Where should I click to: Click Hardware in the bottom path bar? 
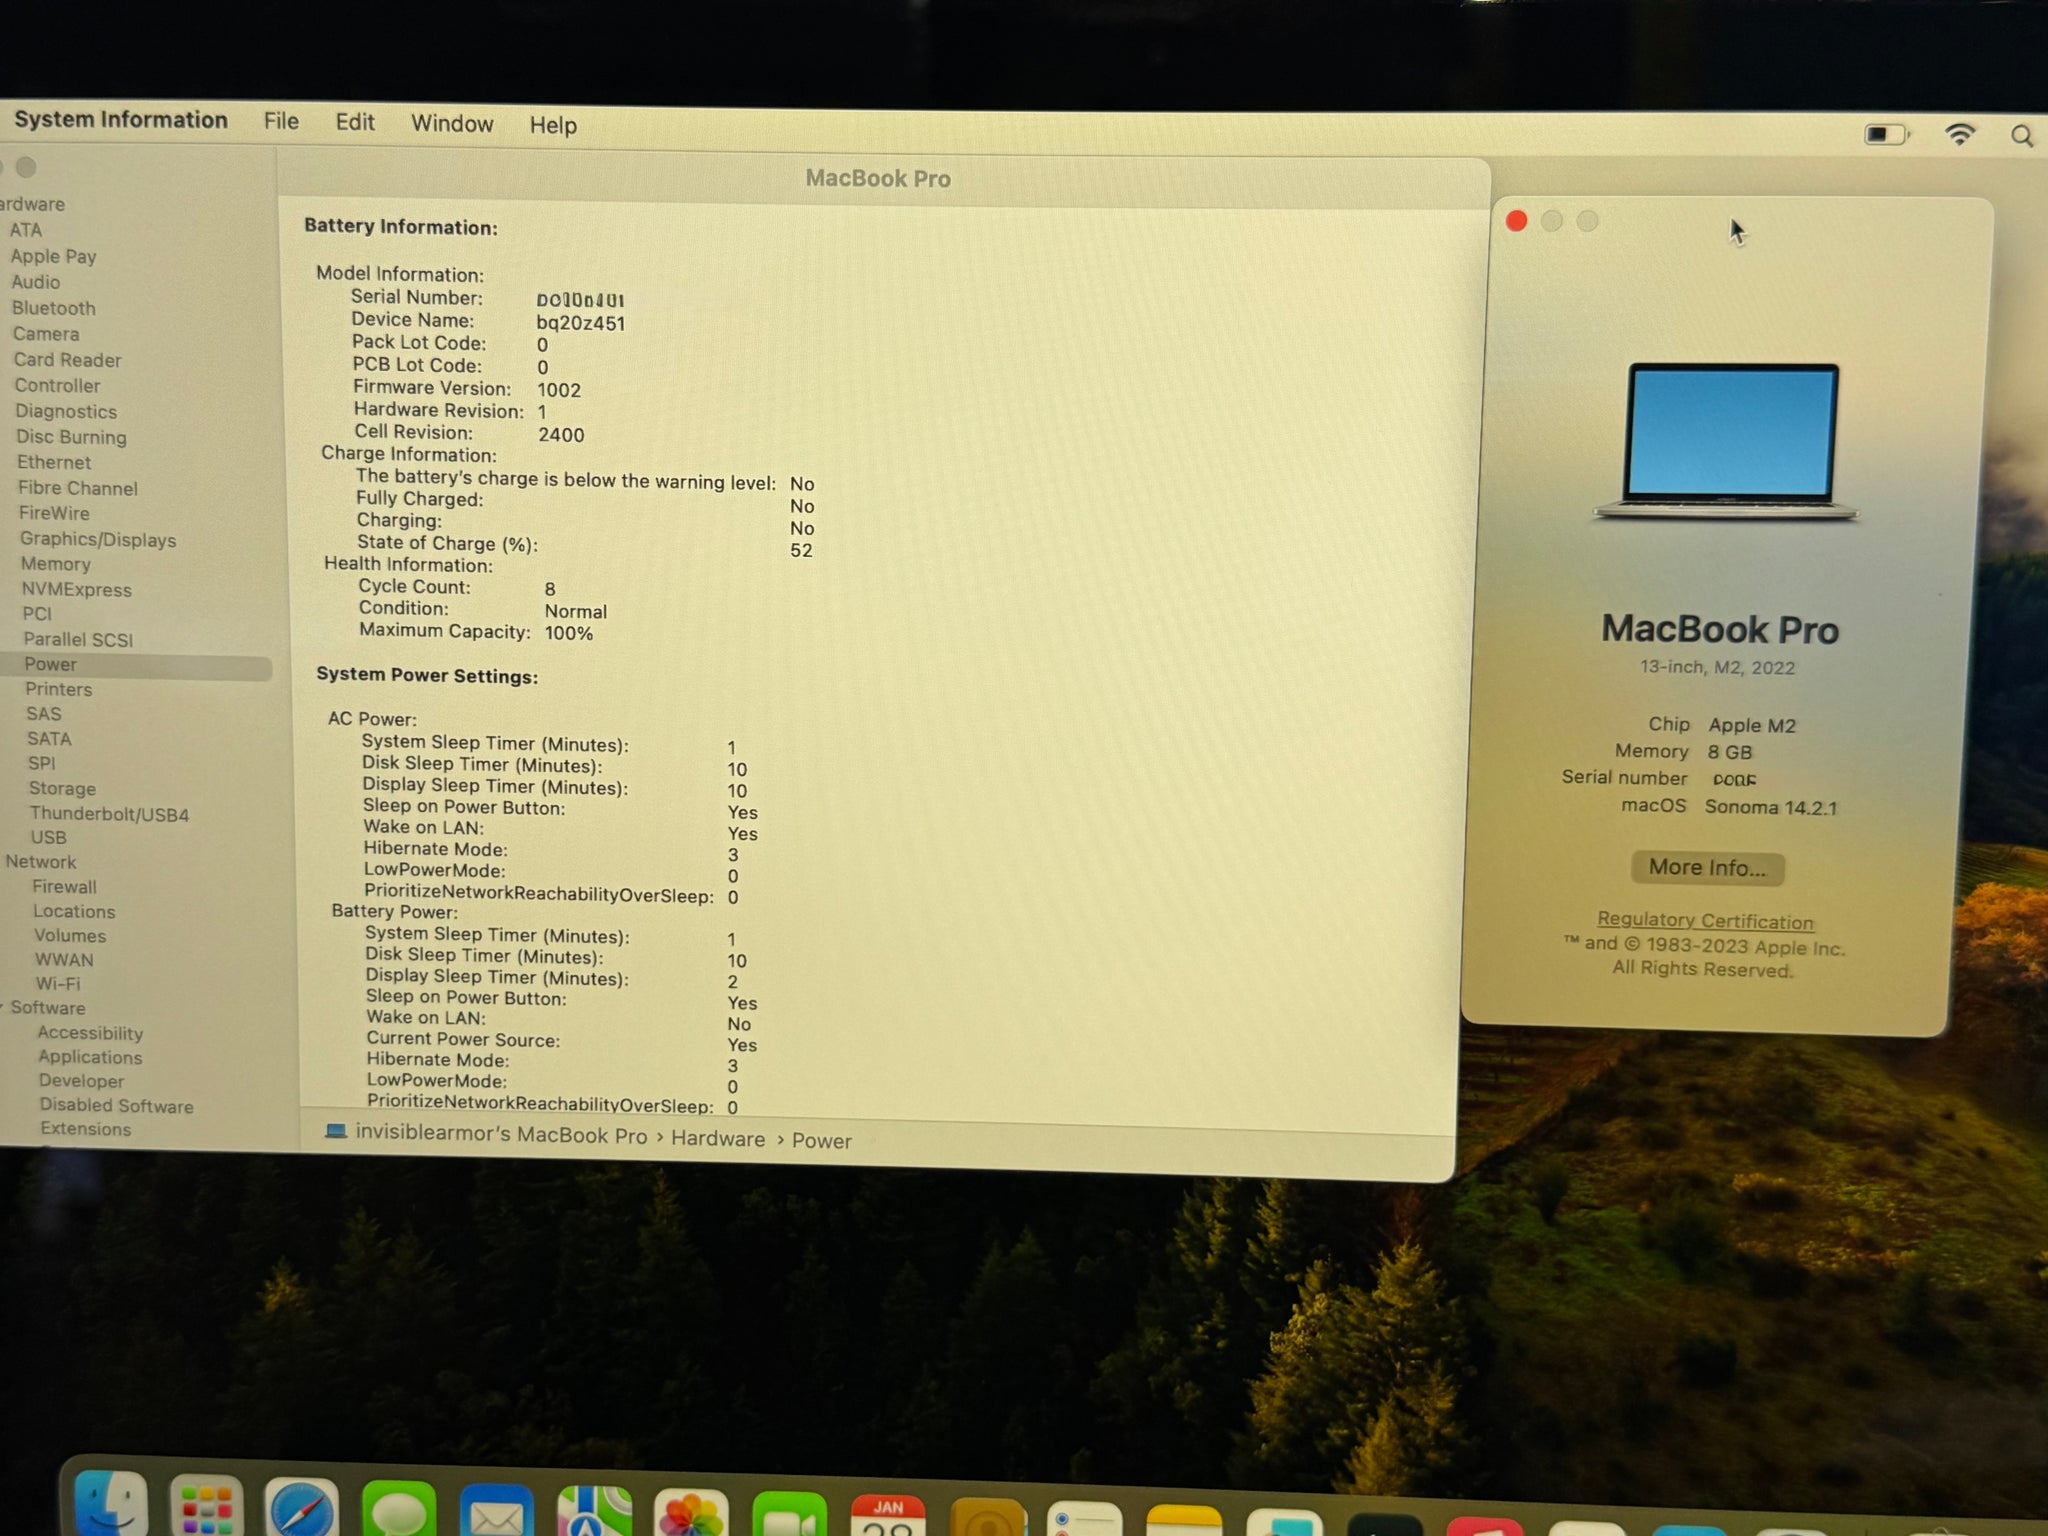tap(717, 1139)
